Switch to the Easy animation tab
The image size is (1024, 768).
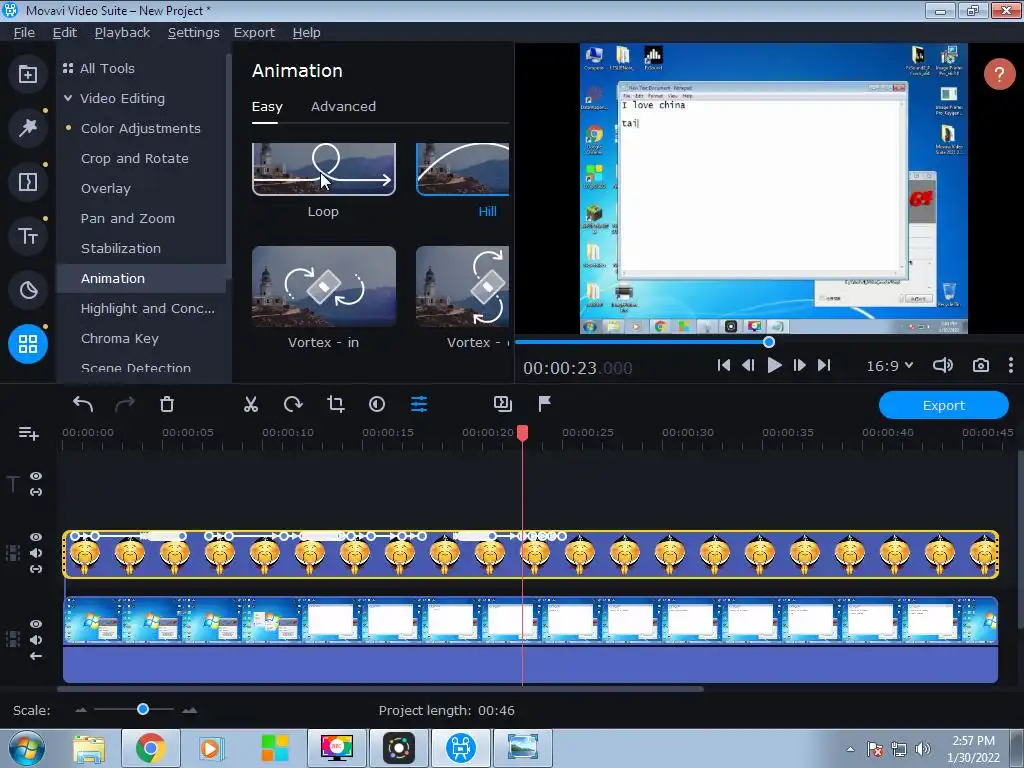(x=267, y=106)
